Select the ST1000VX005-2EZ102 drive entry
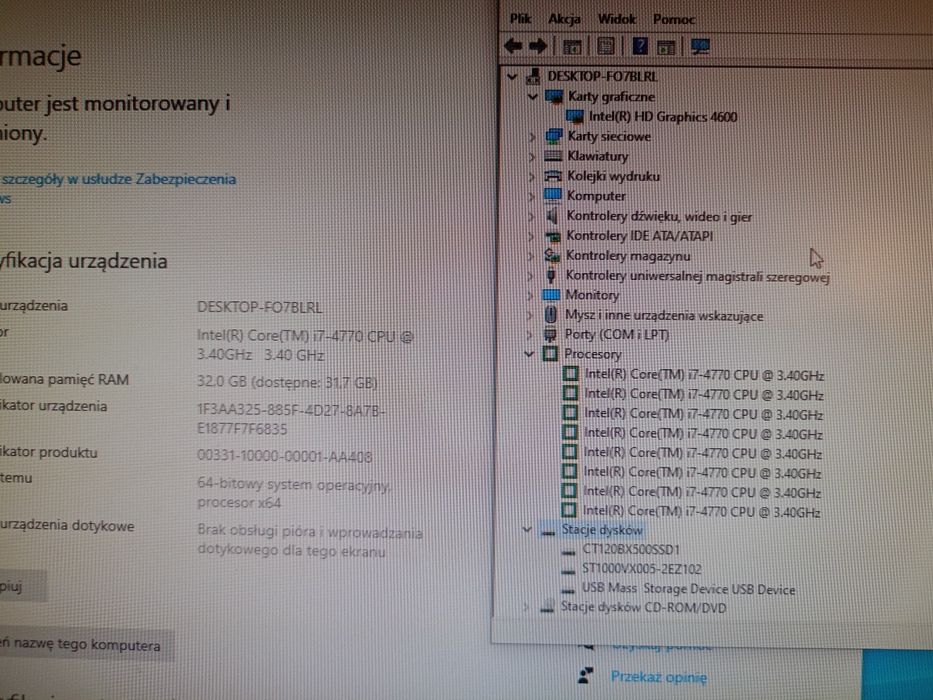The width and height of the screenshot is (933, 700). click(641, 570)
